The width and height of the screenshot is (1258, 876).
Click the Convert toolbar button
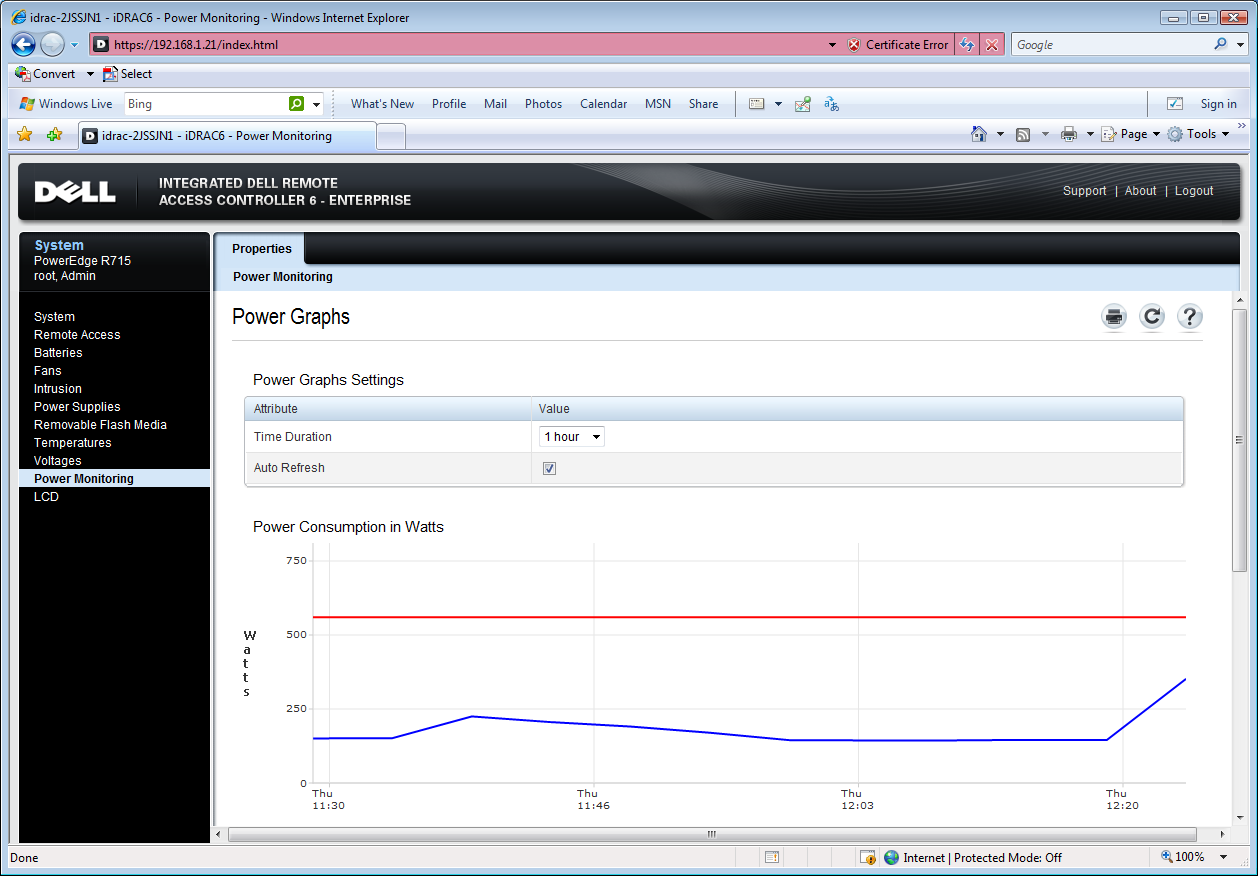click(46, 74)
